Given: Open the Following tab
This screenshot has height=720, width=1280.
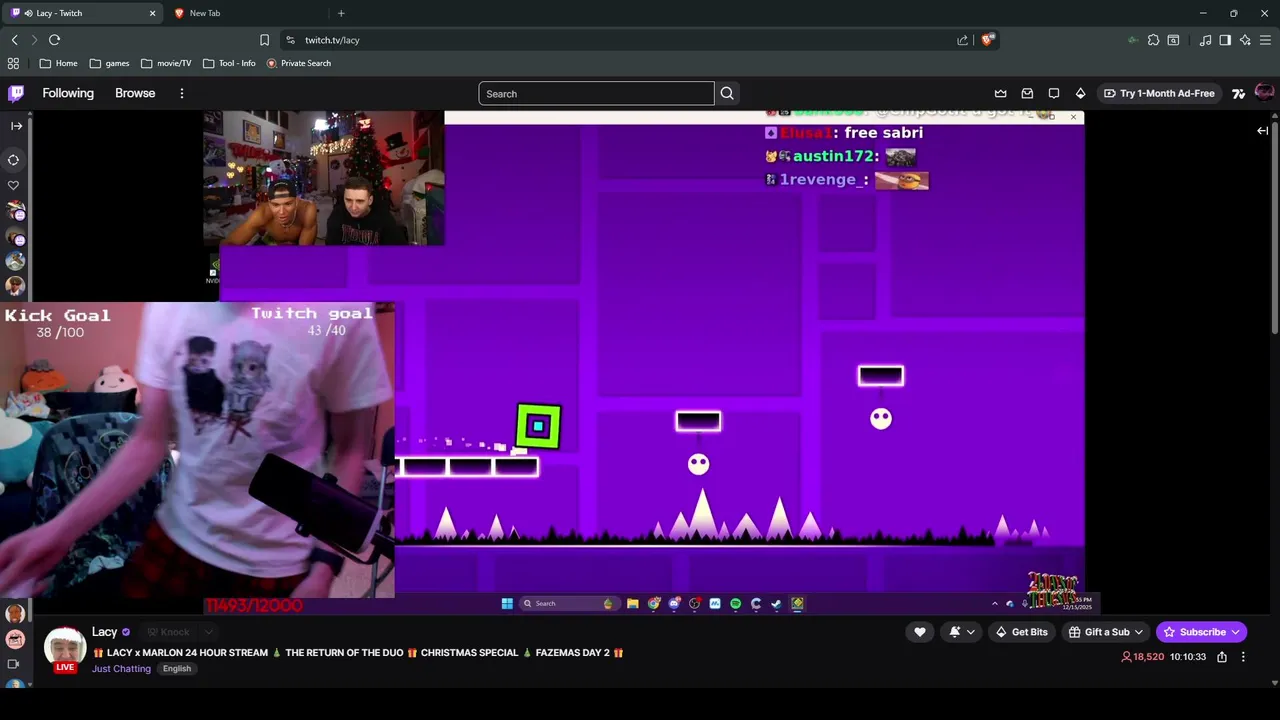Looking at the screenshot, I should (68, 93).
